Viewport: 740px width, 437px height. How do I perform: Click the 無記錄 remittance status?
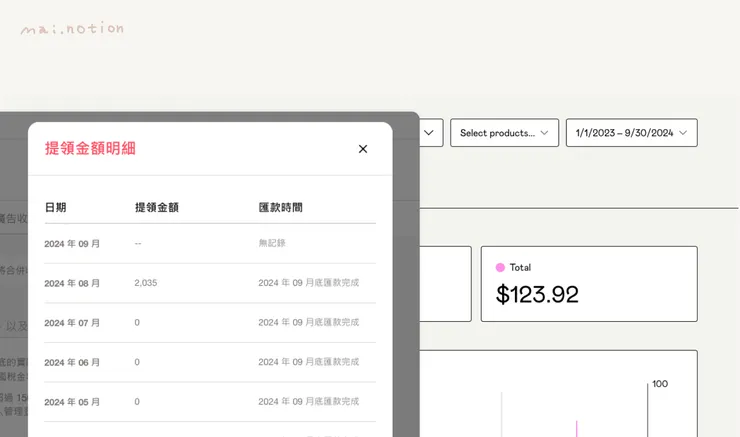pos(272,243)
